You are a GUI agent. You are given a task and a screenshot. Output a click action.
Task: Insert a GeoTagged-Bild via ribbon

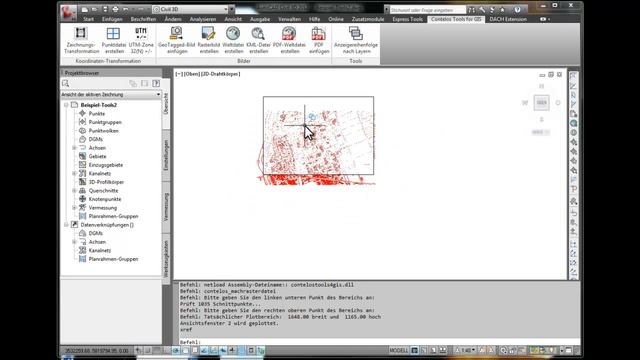(177, 40)
